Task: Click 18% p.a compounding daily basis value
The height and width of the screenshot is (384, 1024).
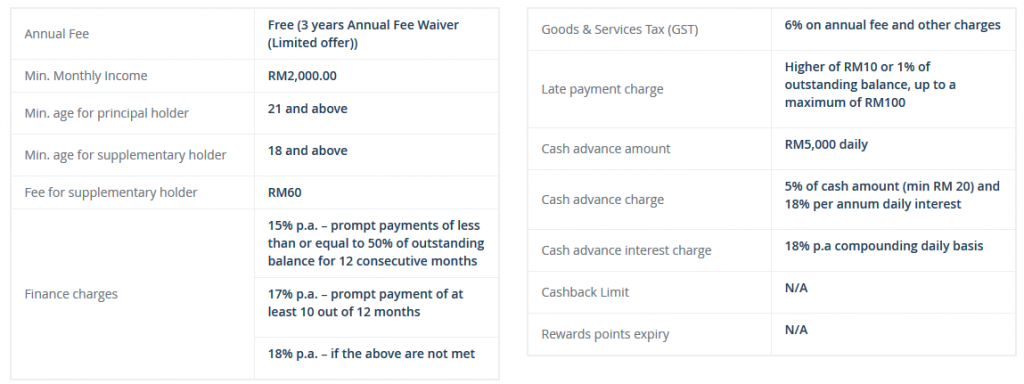Action: click(884, 246)
